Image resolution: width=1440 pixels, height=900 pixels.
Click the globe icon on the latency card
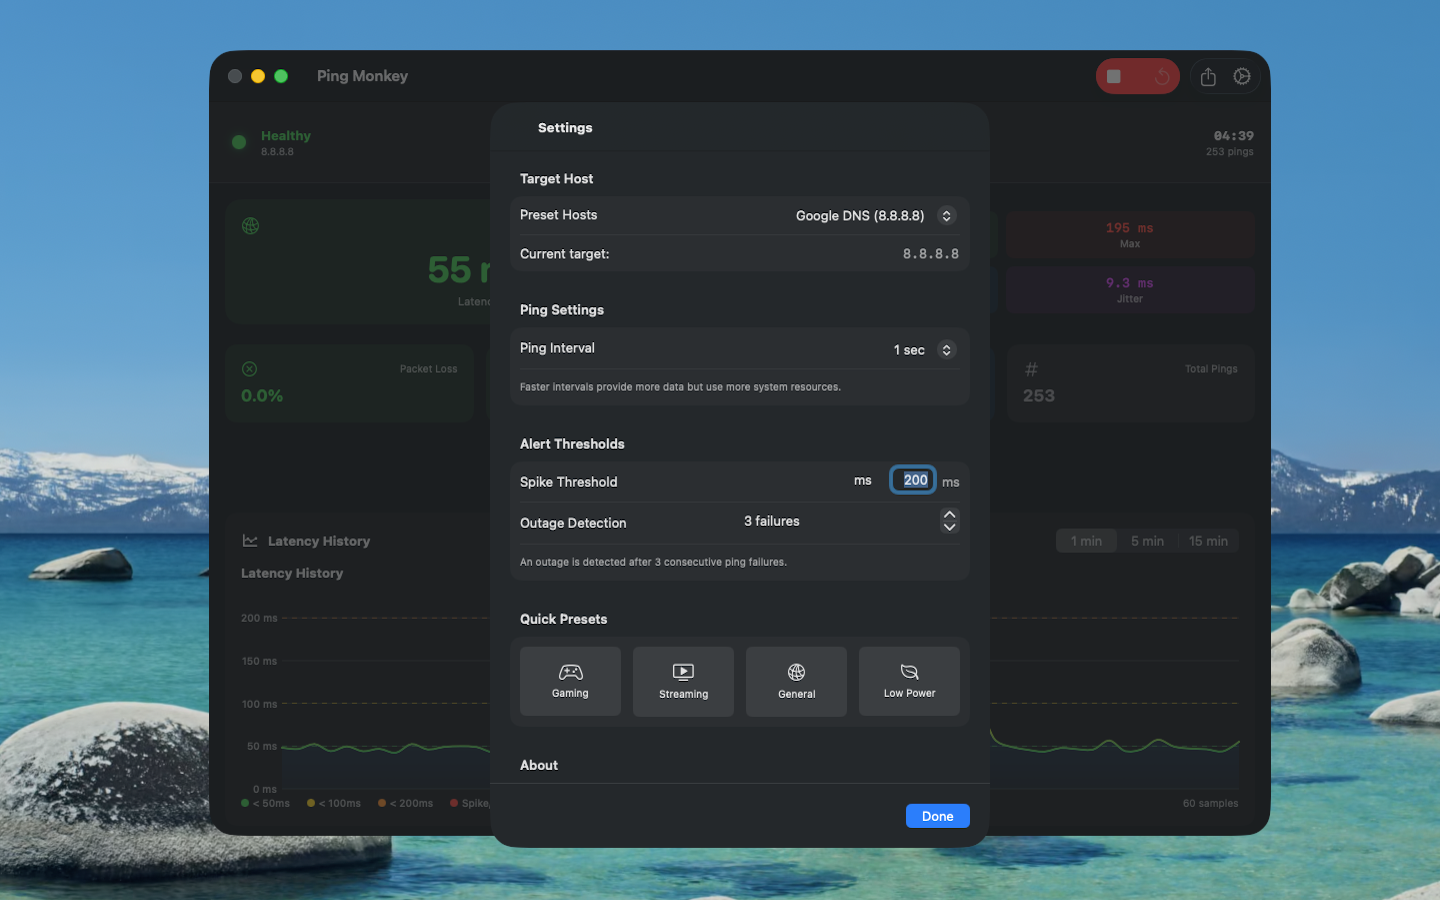(x=250, y=226)
